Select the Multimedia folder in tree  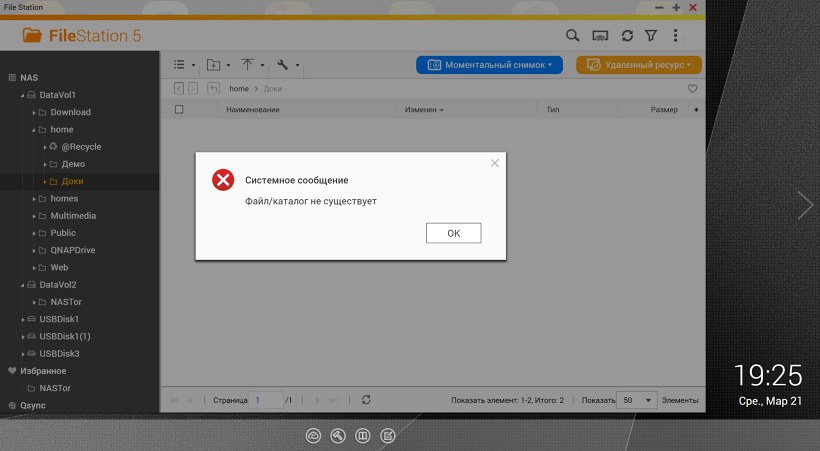click(x=73, y=216)
